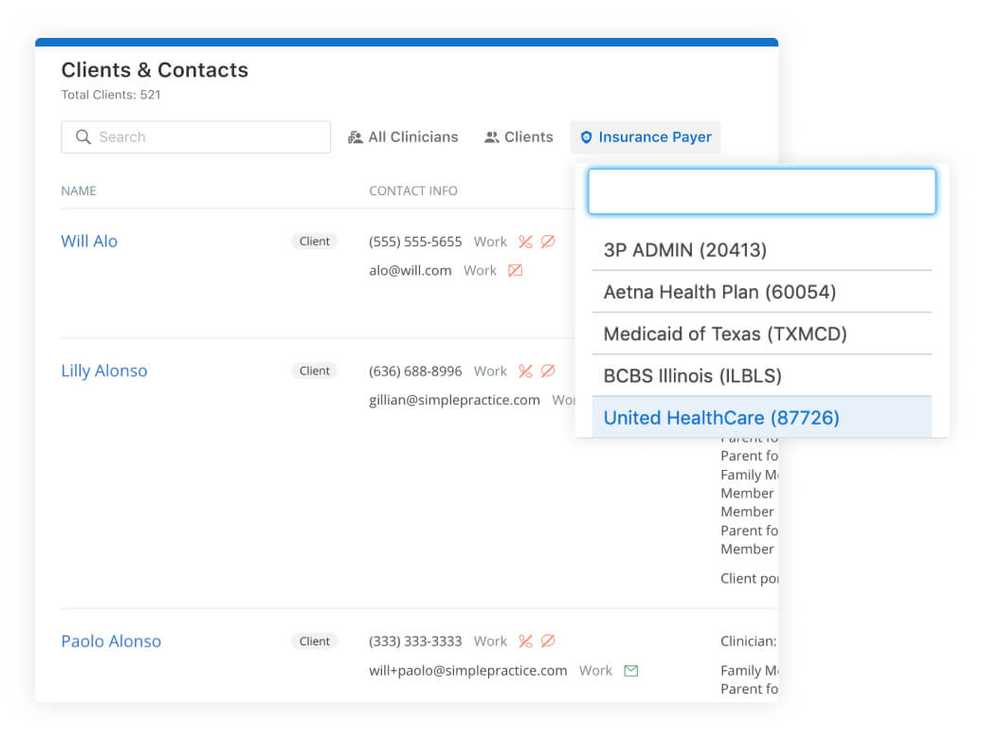The height and width of the screenshot is (742, 985).
Task: Collapse the Insurance Payer filter
Action: click(x=646, y=137)
